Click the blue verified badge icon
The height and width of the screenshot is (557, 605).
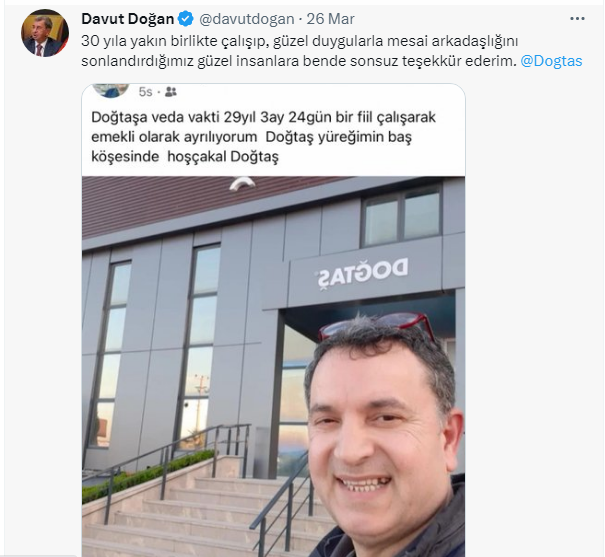(186, 19)
